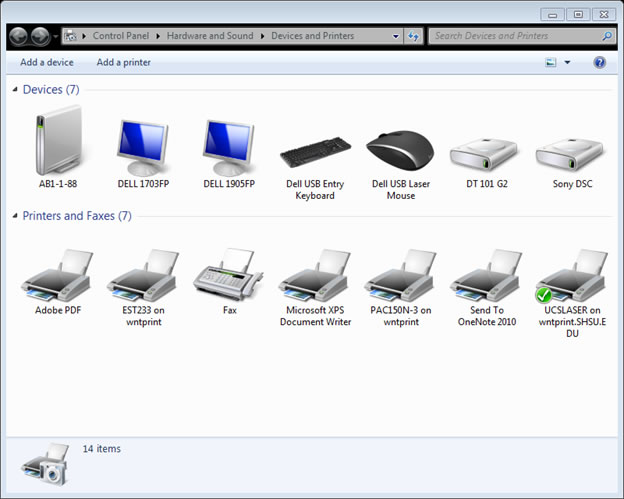Select the Sony DSC device icon
Image resolution: width=624 pixels, height=499 pixels.
coord(569,154)
